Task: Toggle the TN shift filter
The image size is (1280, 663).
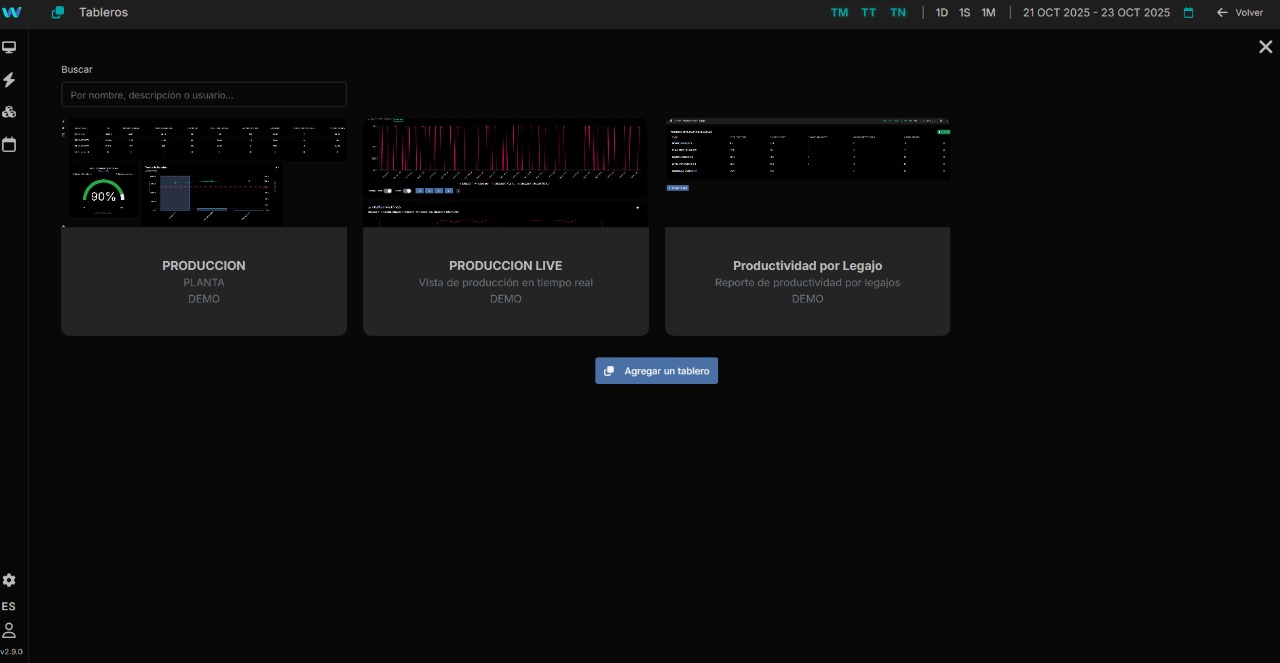Action: 898,13
